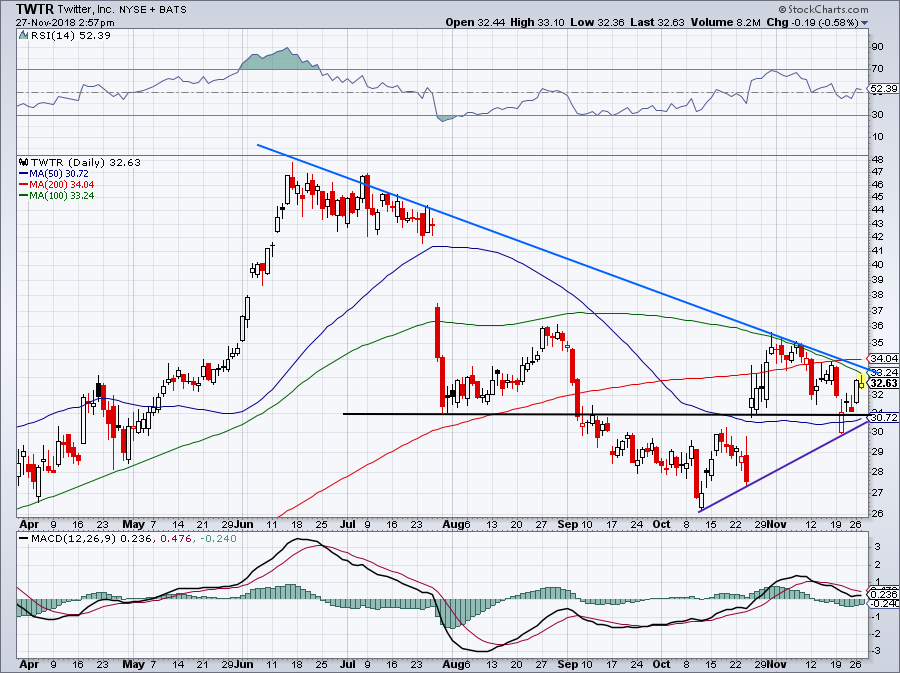Click the RSI(14) 52.39 legend text
900x673 pixels.
pos(70,35)
